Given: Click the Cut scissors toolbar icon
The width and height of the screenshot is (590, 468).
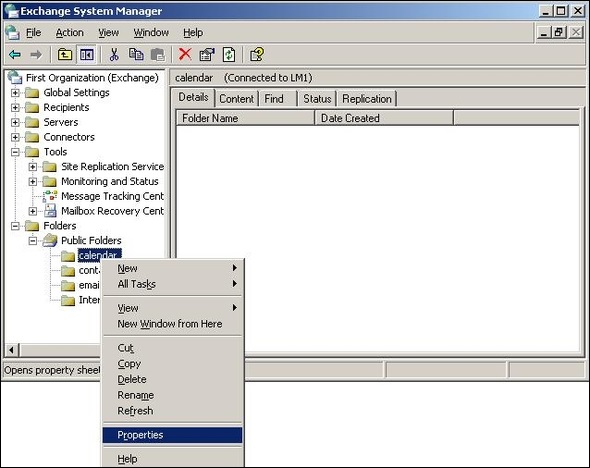Looking at the screenshot, I should (114, 55).
